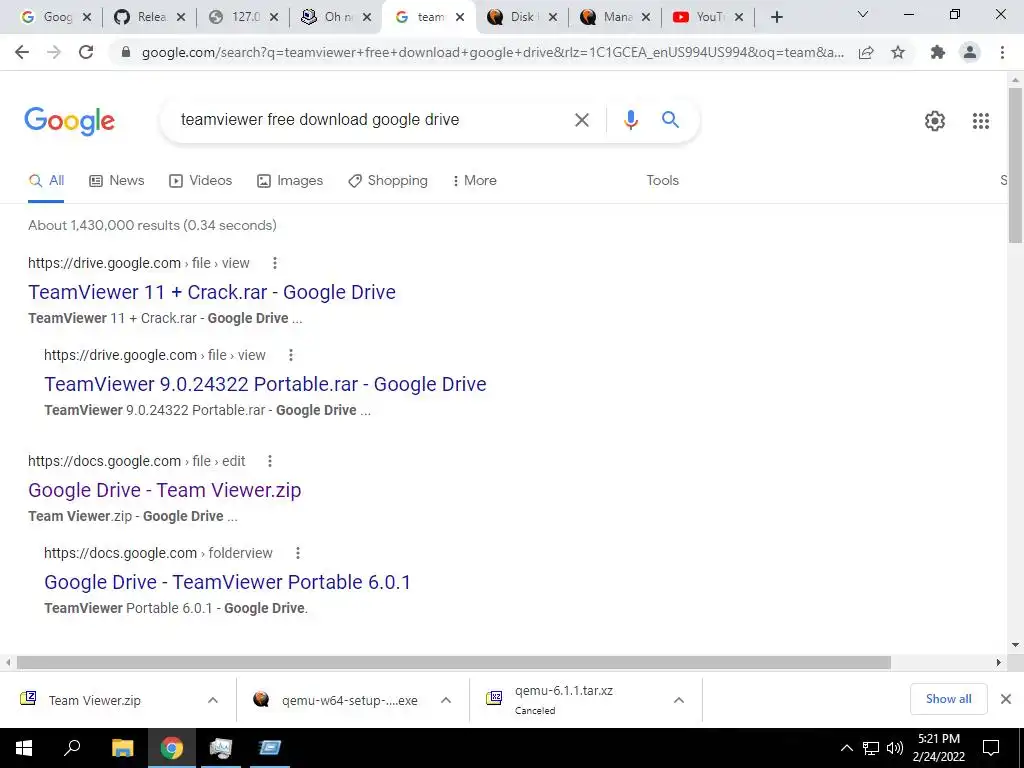Close the downloads bar
This screenshot has width=1024, height=768.
tap(1006, 699)
